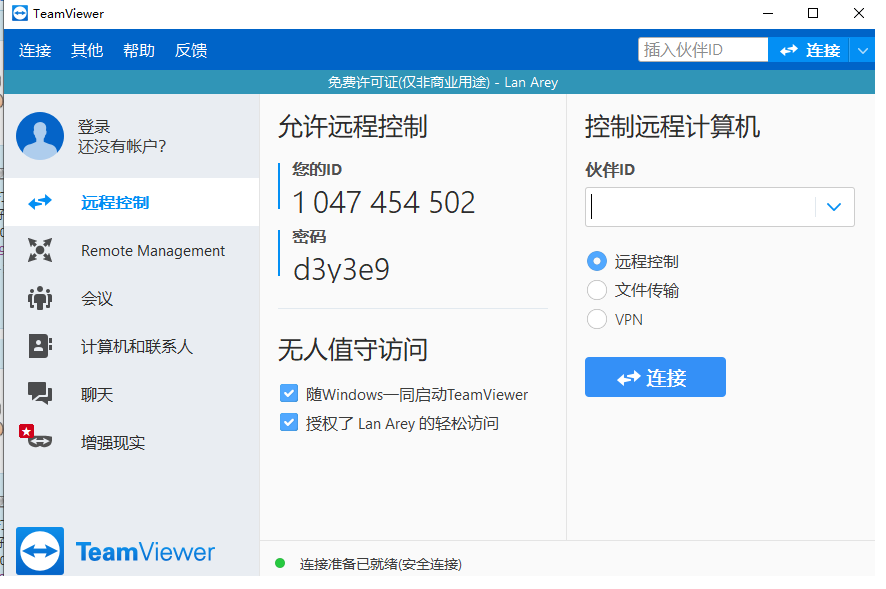This screenshot has height=589, width=886.
Task: Open the 连接 menu
Action: coord(35,50)
